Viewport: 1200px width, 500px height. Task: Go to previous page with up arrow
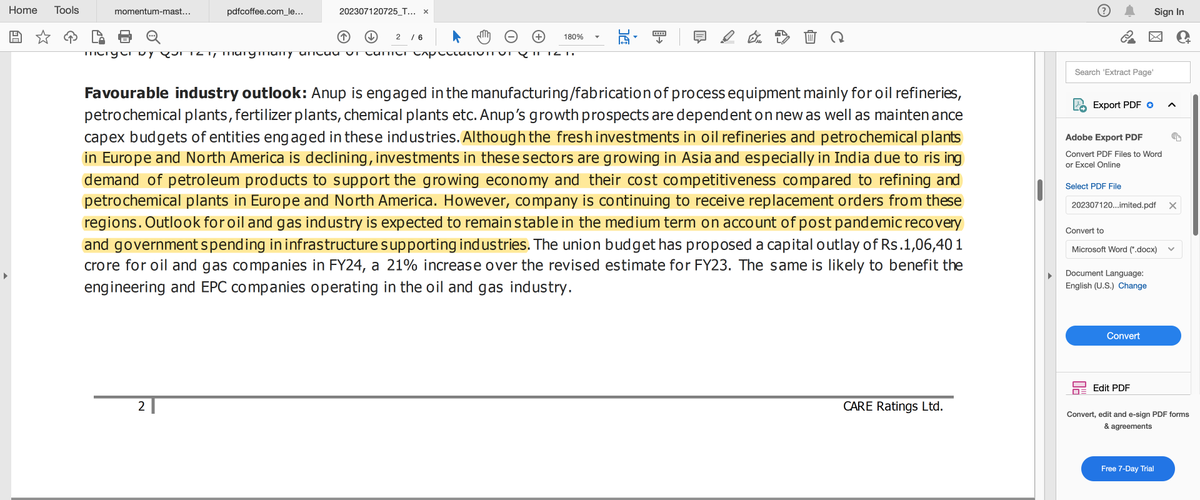click(x=344, y=37)
